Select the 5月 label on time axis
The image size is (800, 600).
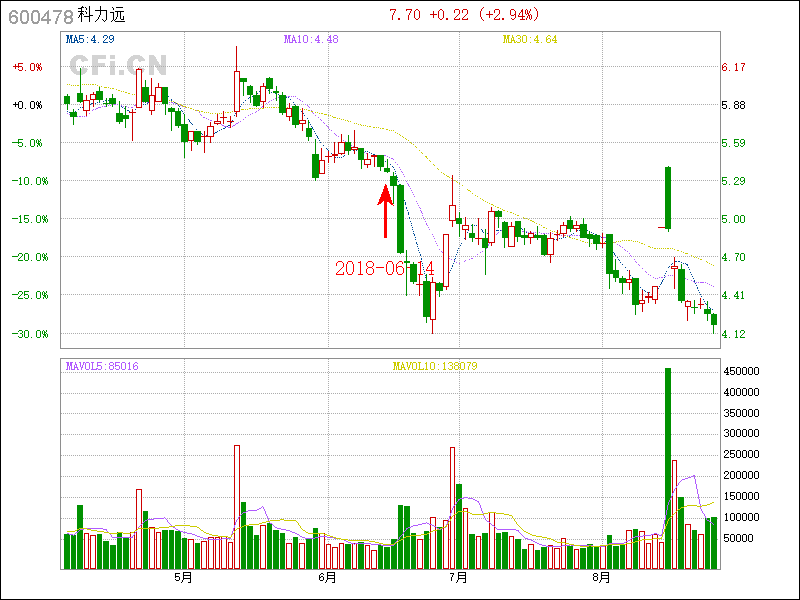[184, 577]
